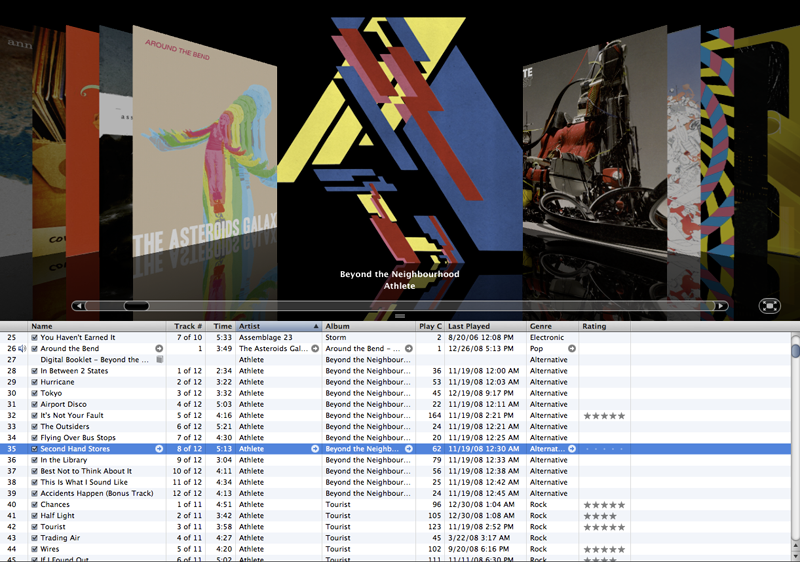Select the track Chances
800x562 pixels.
55,504
